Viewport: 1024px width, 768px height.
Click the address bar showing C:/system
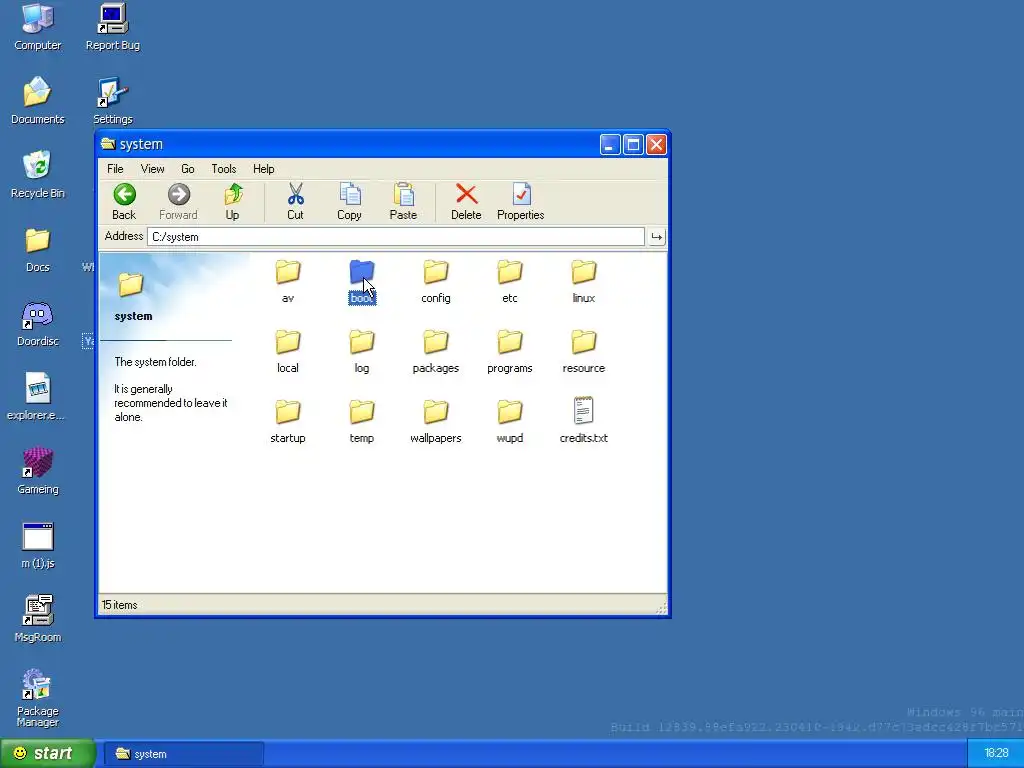tap(396, 236)
